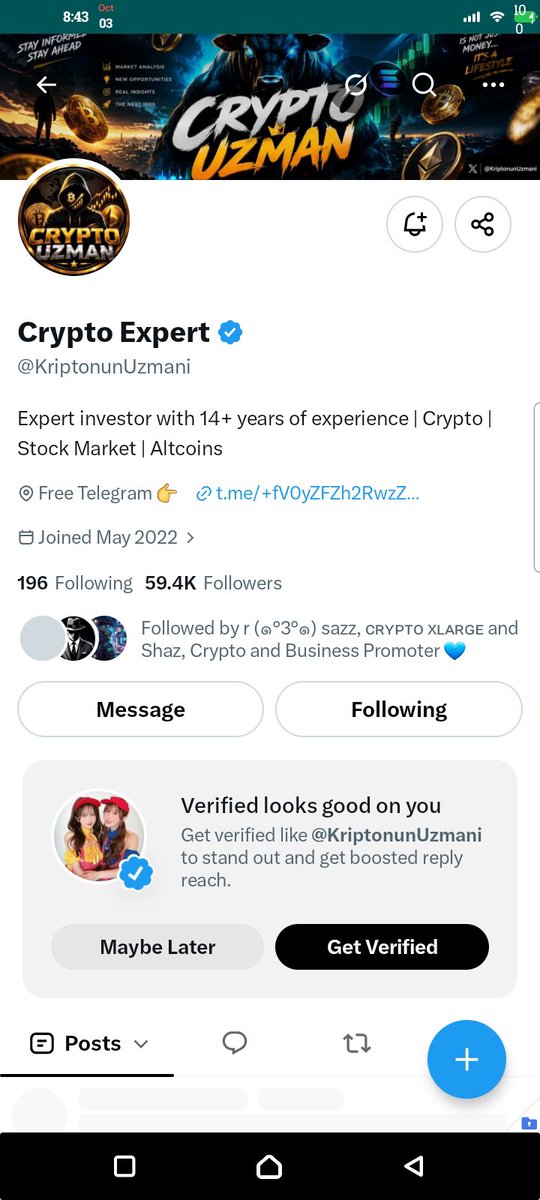Tap the share profile icon
The width and height of the screenshot is (540, 1200).
(483, 224)
